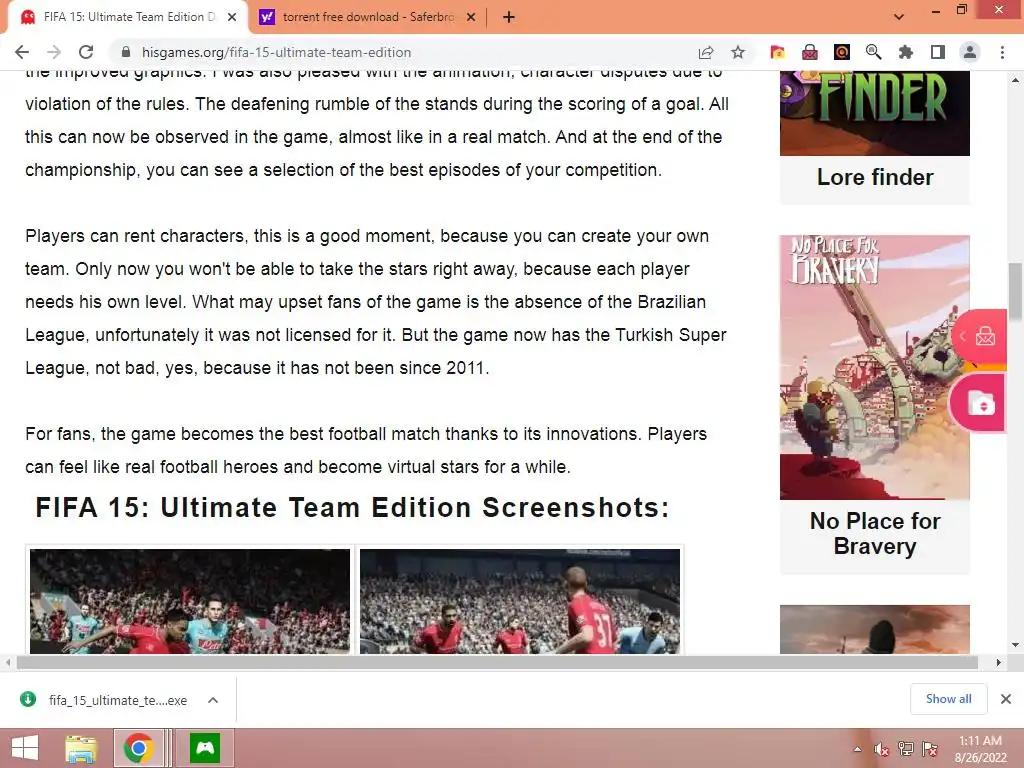Open the No Place for Bravery link

tap(874, 534)
